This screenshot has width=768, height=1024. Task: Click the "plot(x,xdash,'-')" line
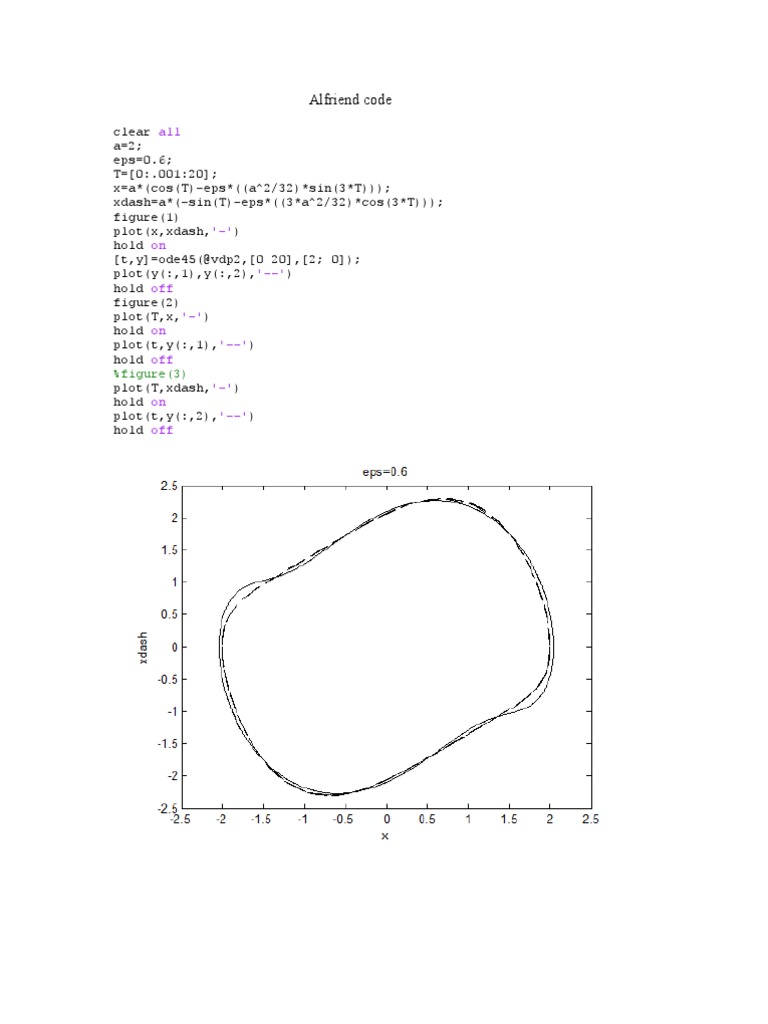click(176, 231)
